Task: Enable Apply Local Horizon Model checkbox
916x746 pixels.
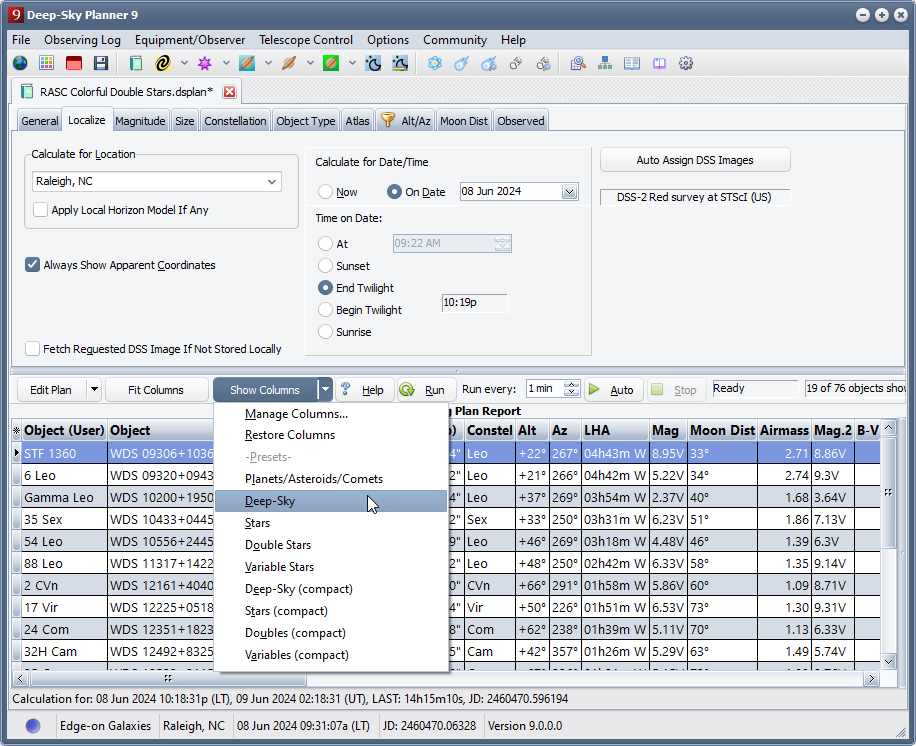Action: tap(41, 210)
